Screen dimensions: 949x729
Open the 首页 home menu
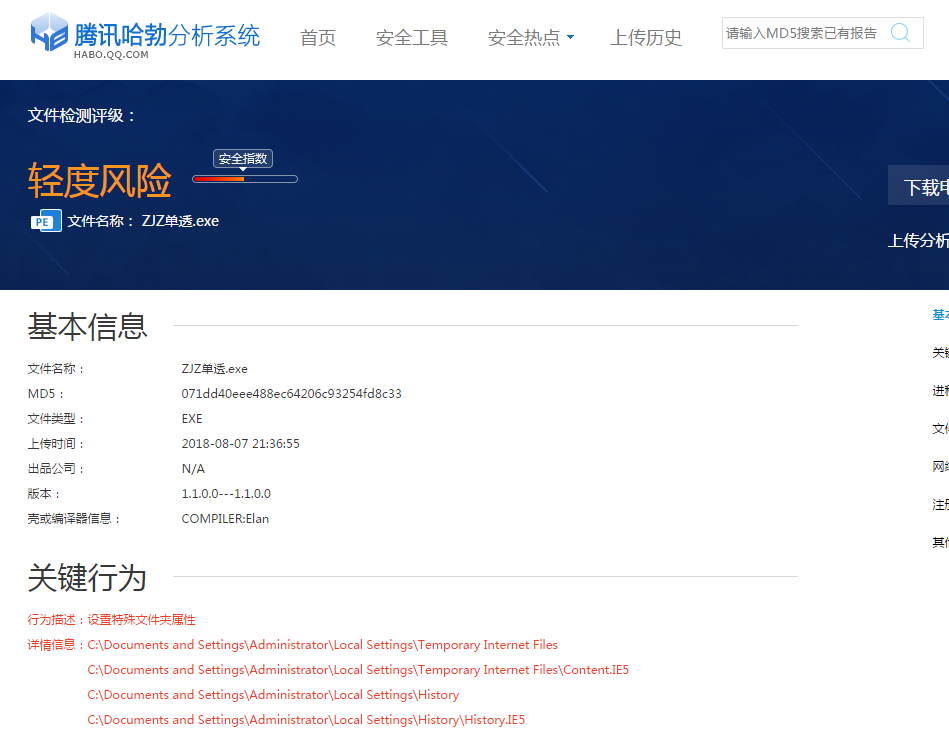[x=318, y=38]
